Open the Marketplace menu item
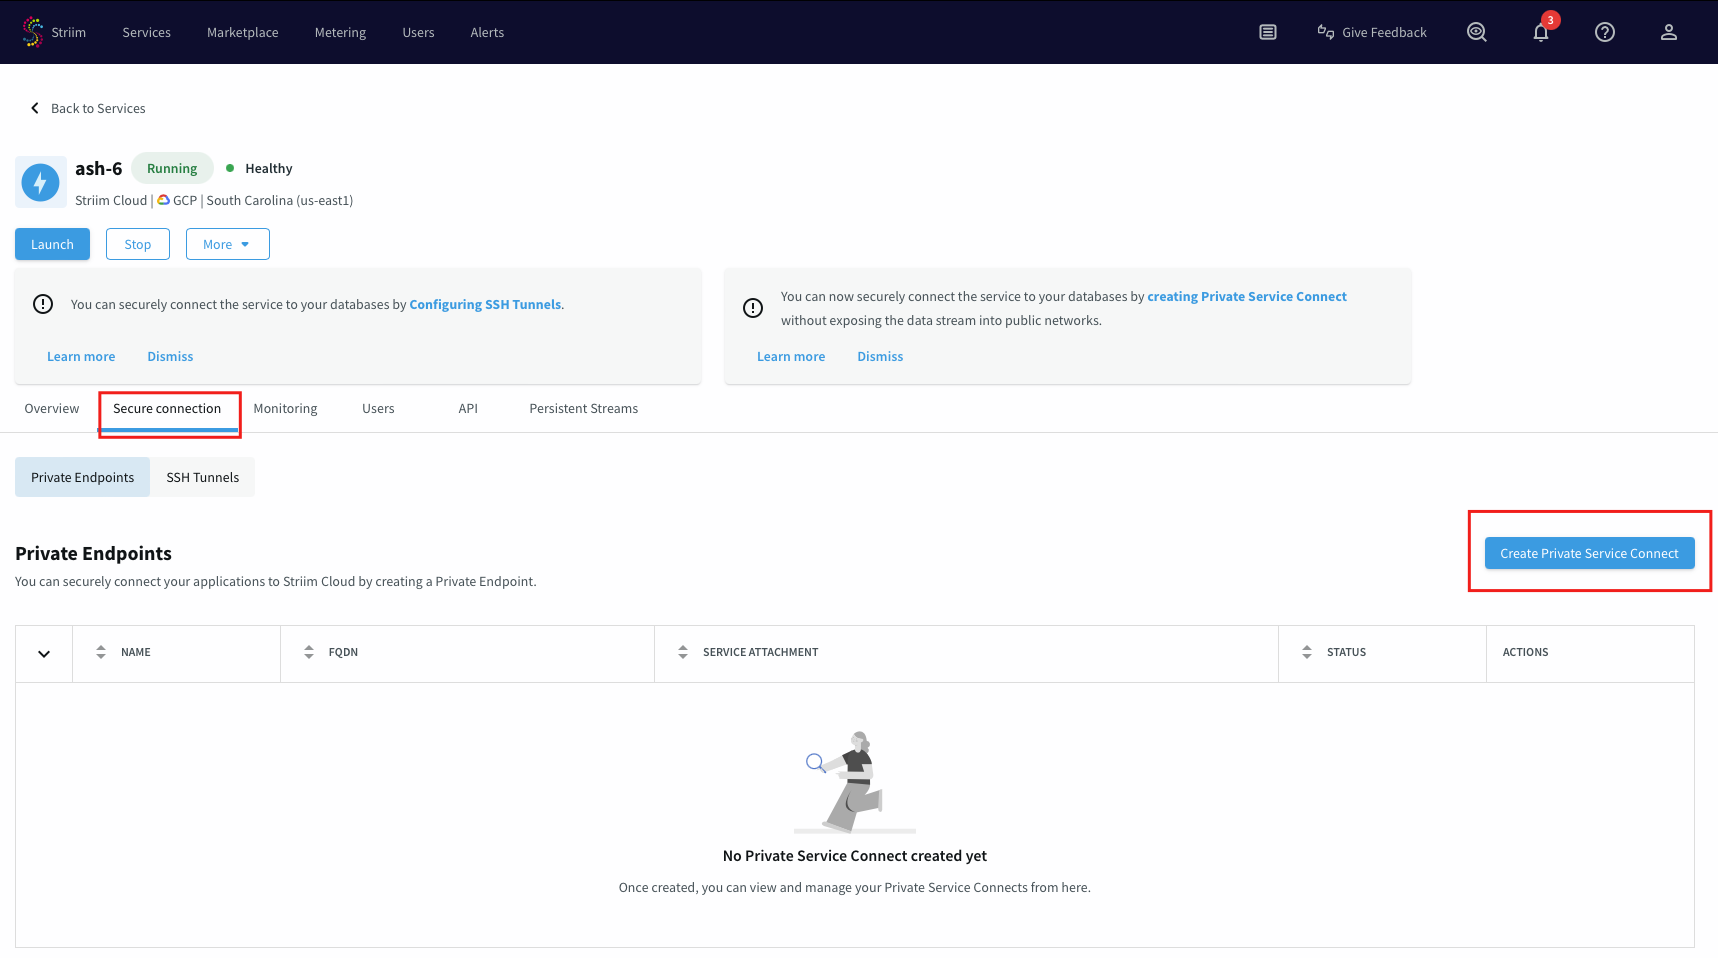 pos(242,32)
